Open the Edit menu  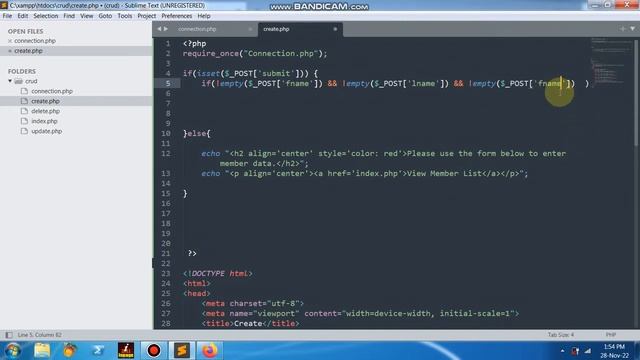[x=23, y=16]
